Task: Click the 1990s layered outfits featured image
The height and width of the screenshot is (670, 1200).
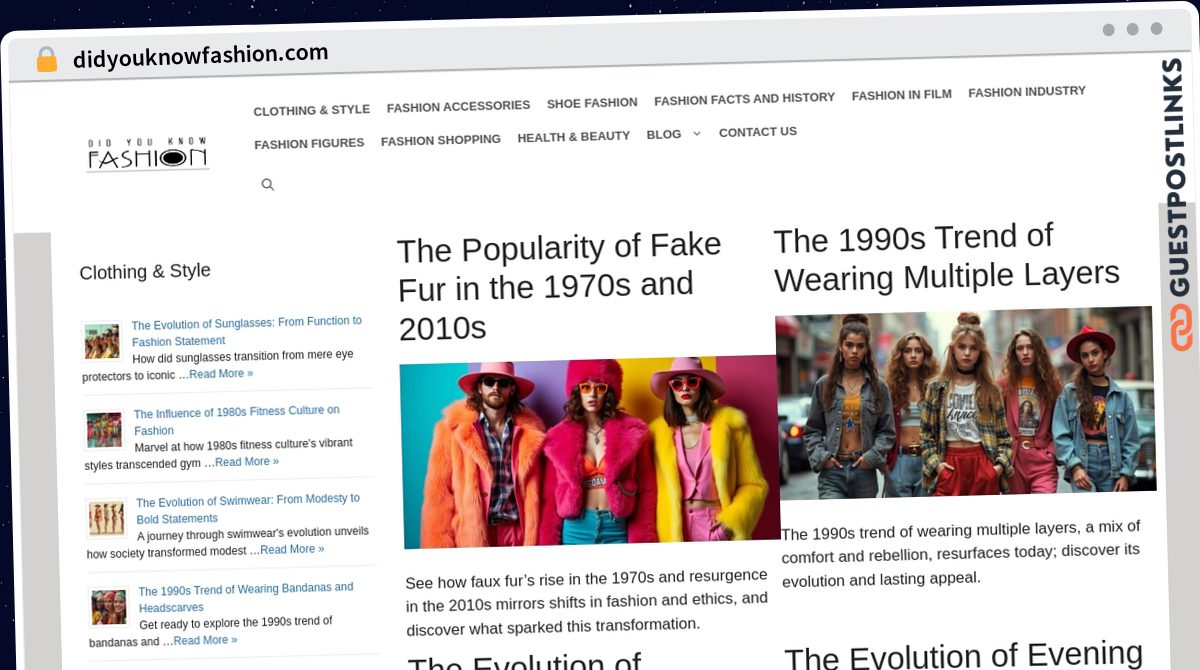Action: tap(965, 402)
